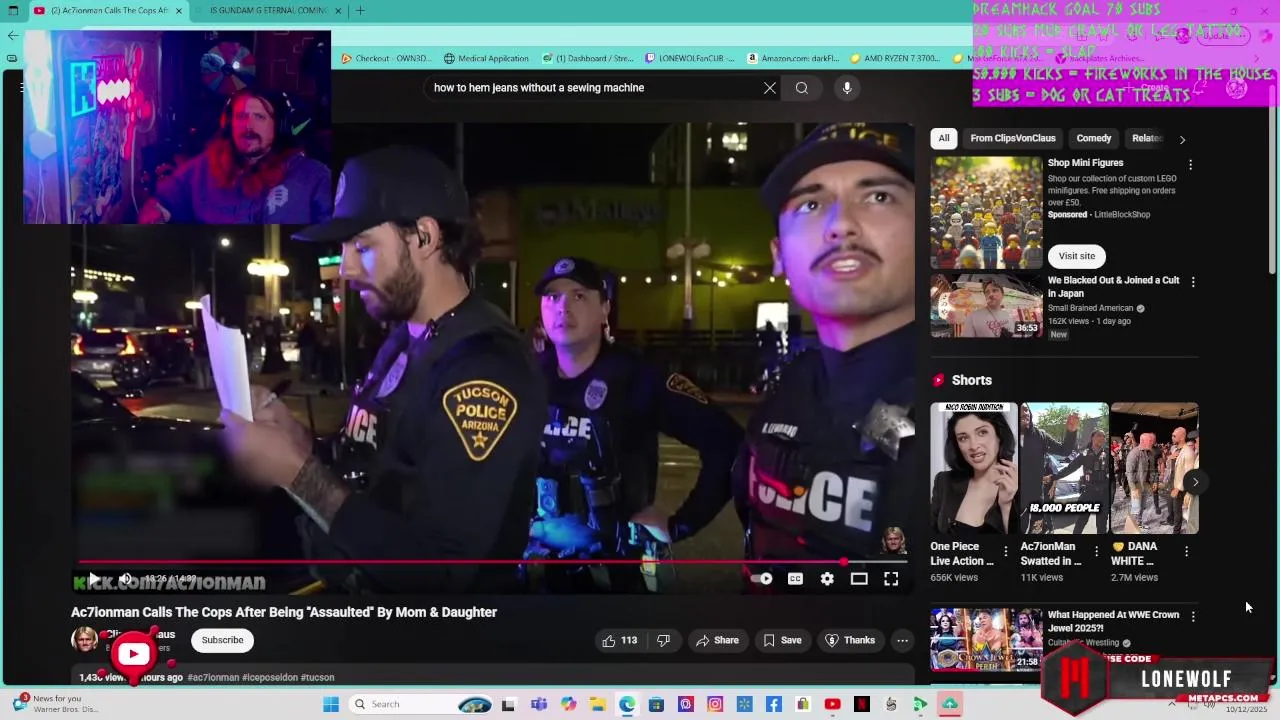Open the Shop Mini Figures LEGO thumbnail
1280x720 pixels.
click(987, 212)
